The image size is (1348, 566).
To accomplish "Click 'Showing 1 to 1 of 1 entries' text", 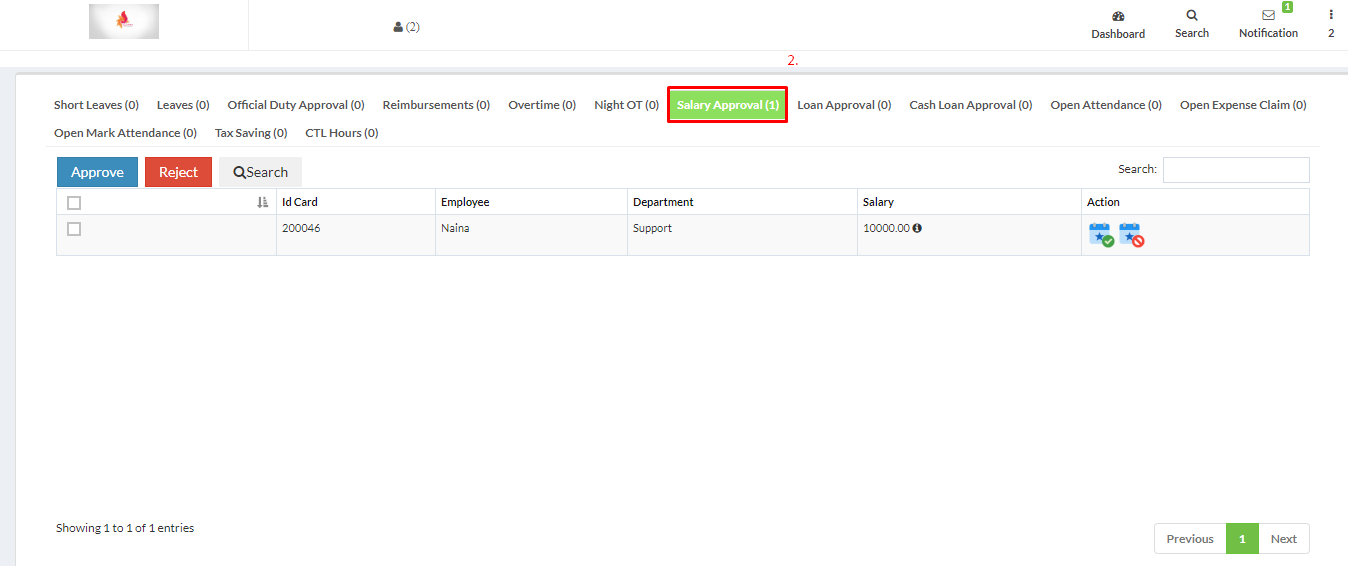I will pyautogui.click(x=125, y=528).
